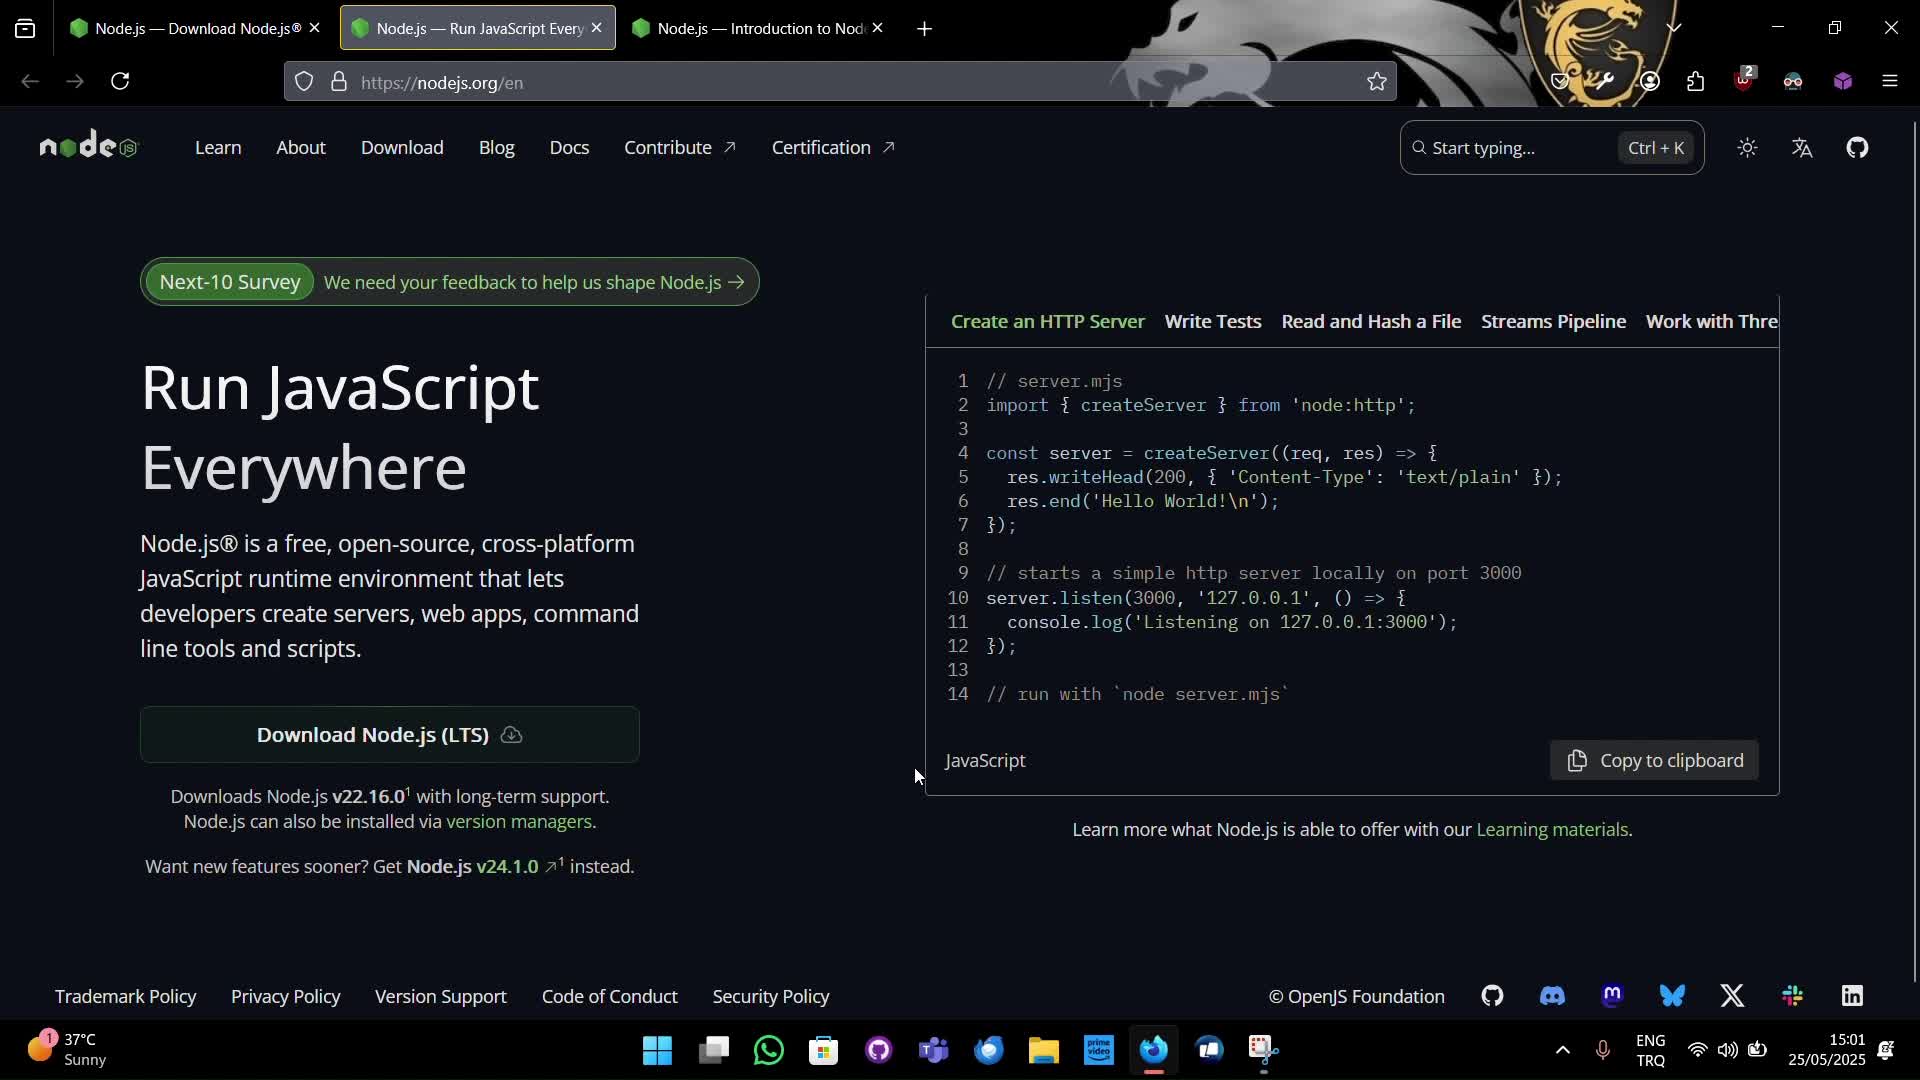Open the LinkedIn icon in footer
Screen dimensions: 1920x1080
tap(1852, 996)
